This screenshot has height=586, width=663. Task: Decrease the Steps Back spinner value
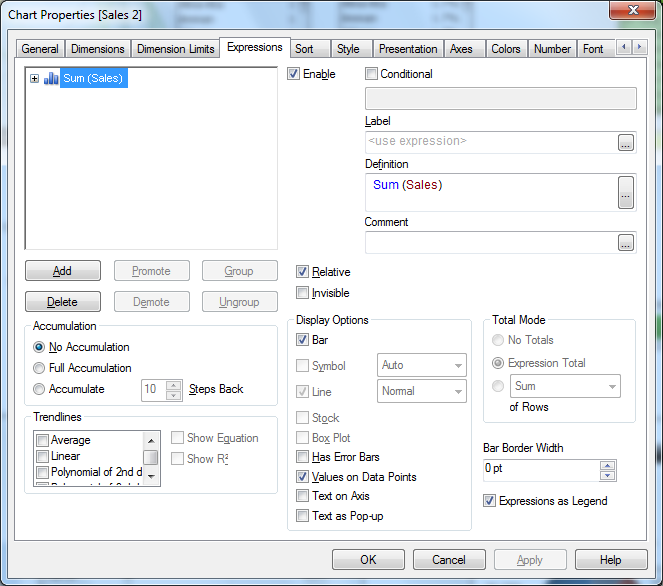(174, 395)
